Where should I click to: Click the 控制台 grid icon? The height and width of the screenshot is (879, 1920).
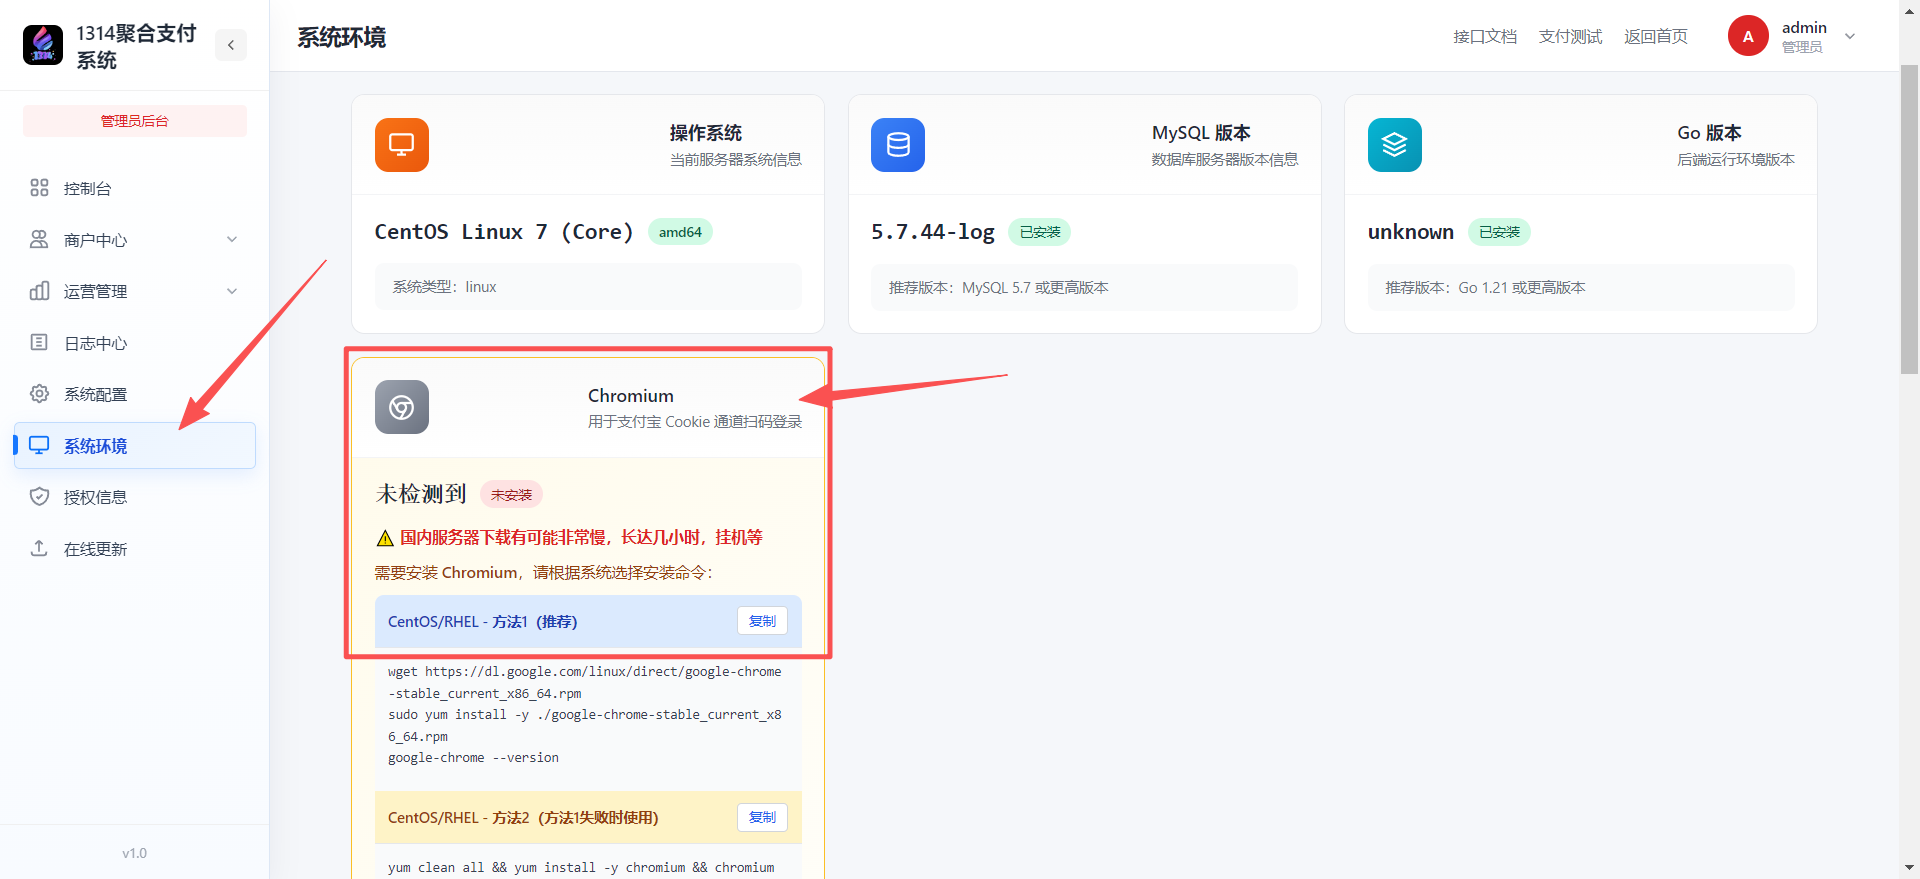39,188
